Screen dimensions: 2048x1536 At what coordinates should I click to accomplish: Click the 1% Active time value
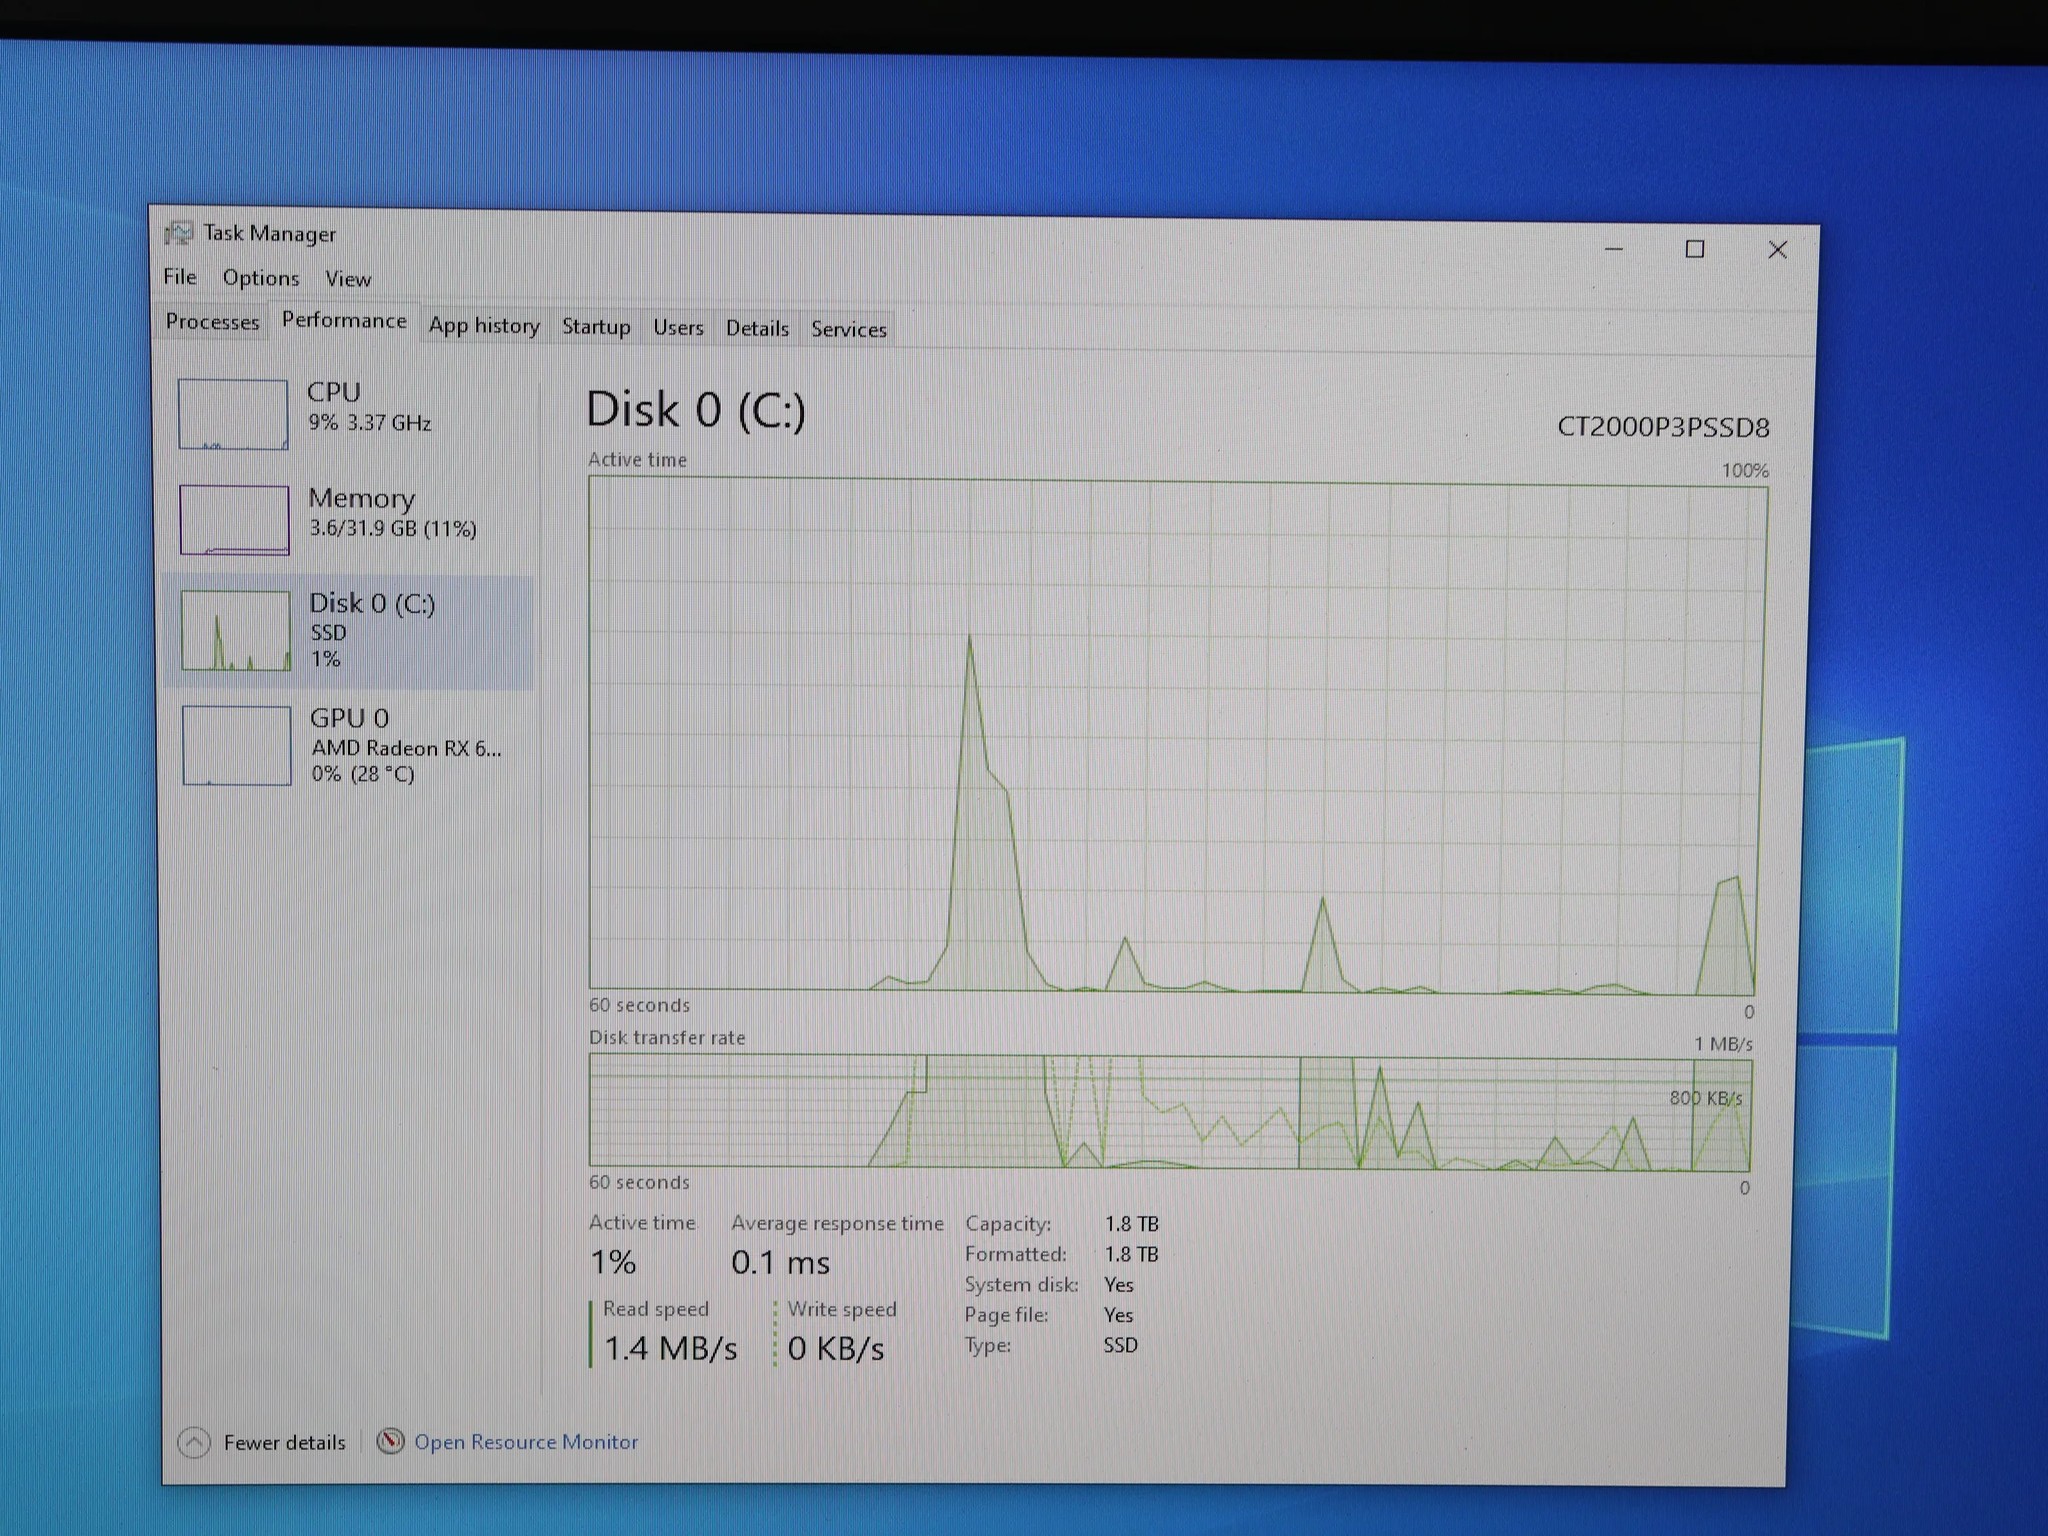(613, 1262)
